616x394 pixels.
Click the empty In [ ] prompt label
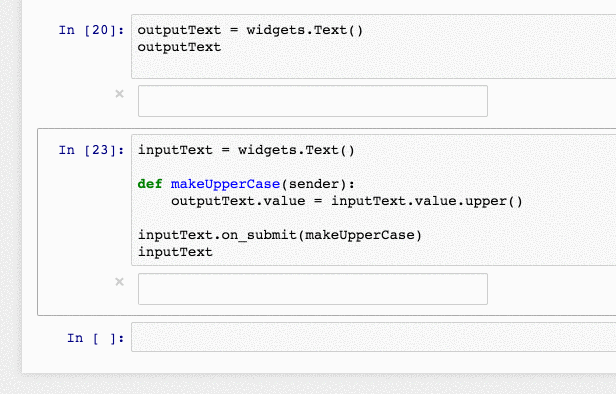95,338
